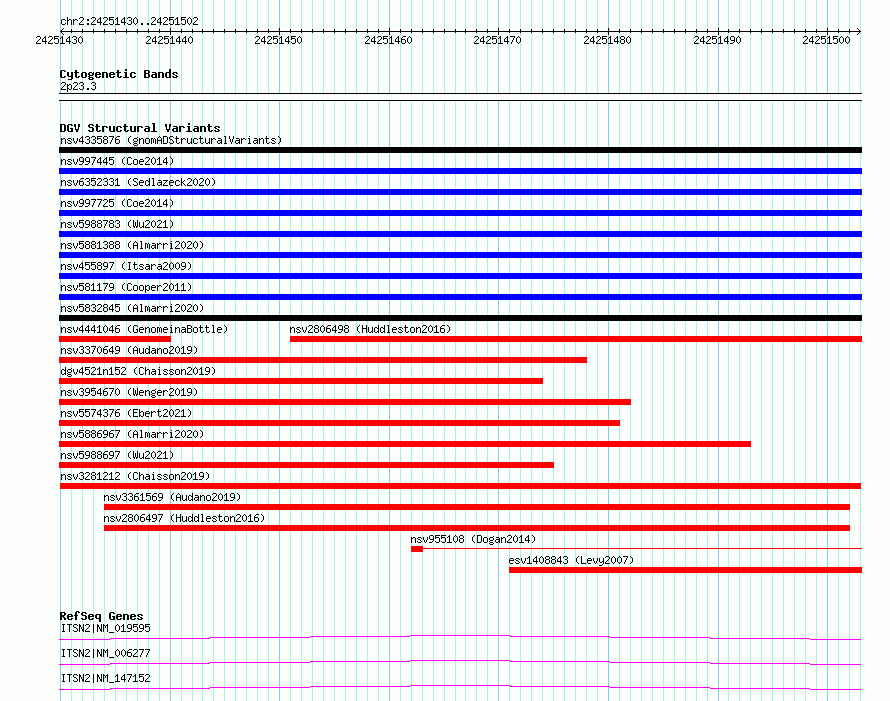Click the blue bar of nsv5988783
Image resolution: width=890 pixels, height=701 pixels.
(460, 234)
